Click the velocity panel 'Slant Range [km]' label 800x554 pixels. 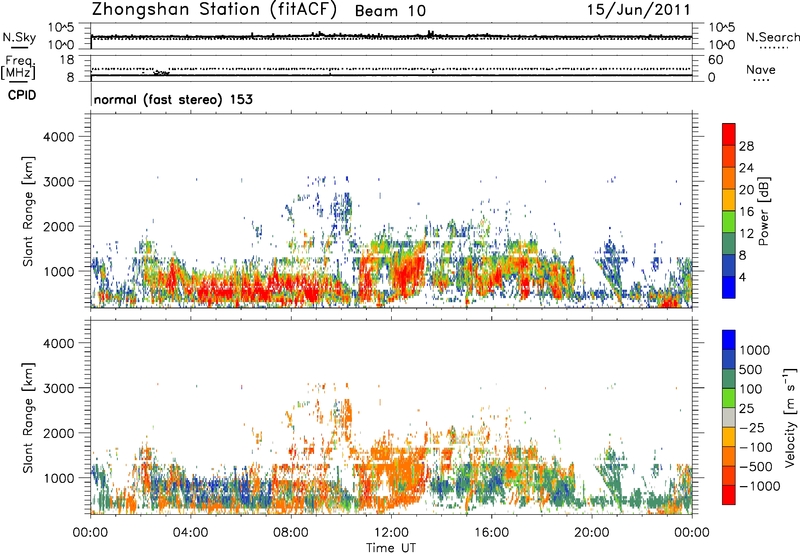coord(28,417)
